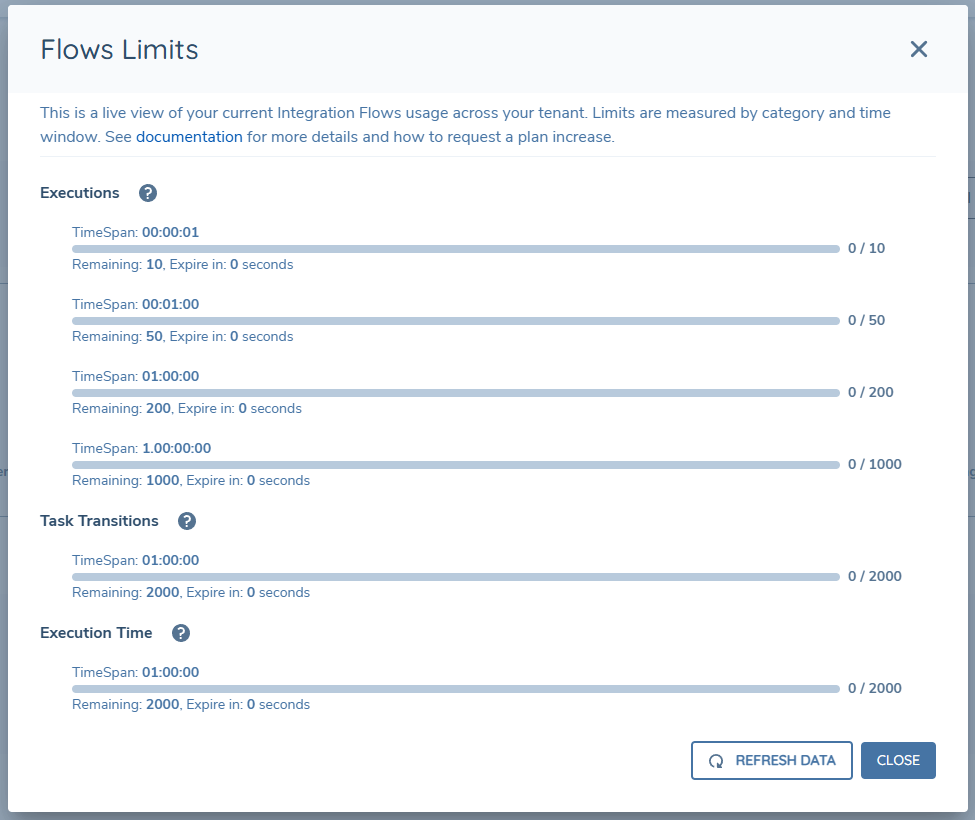Click the Execution Time progress bar

(x=455, y=689)
